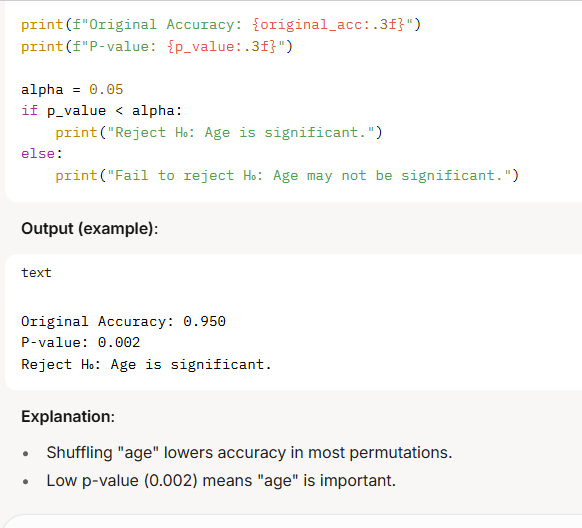Screen dimensions: 582x528
Task: Click output line 'Reject H₀: Age is significant.'
Action: (x=146, y=364)
